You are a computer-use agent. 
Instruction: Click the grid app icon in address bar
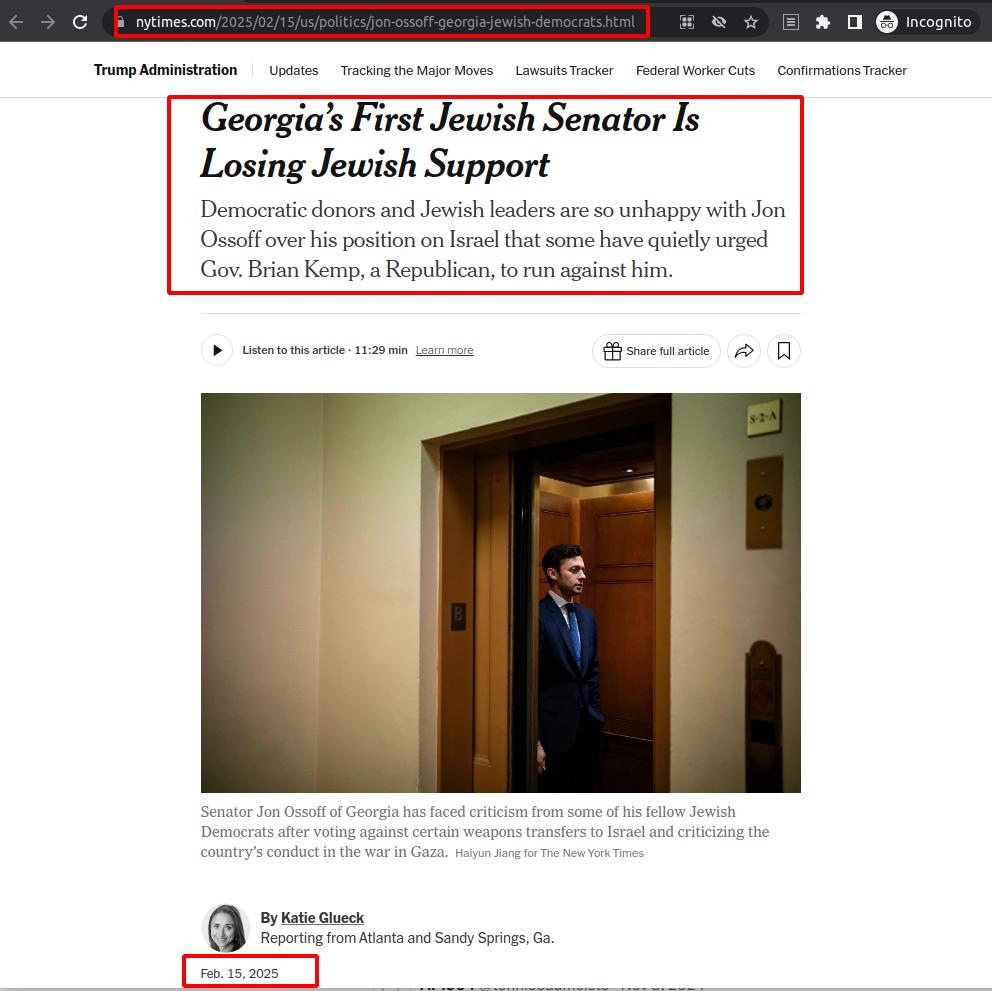click(686, 22)
